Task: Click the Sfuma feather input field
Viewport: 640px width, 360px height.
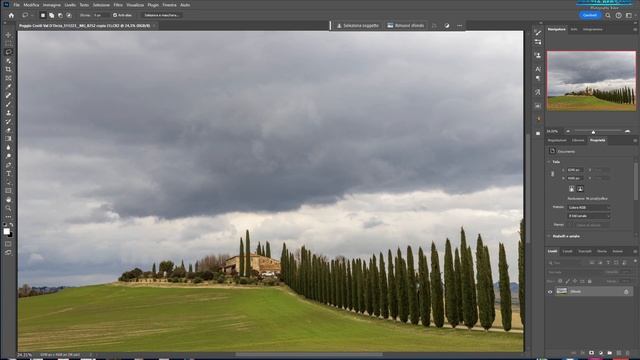Action: pyautogui.click(x=100, y=15)
